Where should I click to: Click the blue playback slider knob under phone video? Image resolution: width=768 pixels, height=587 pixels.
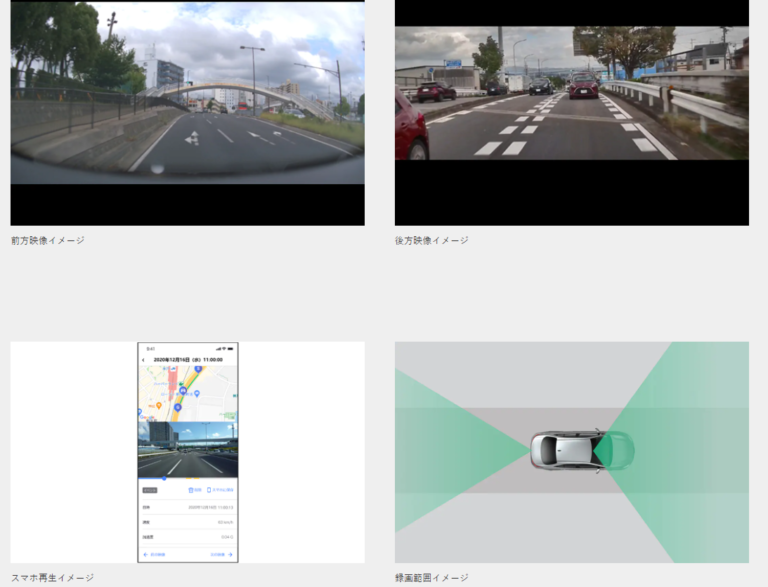[x=165, y=478]
